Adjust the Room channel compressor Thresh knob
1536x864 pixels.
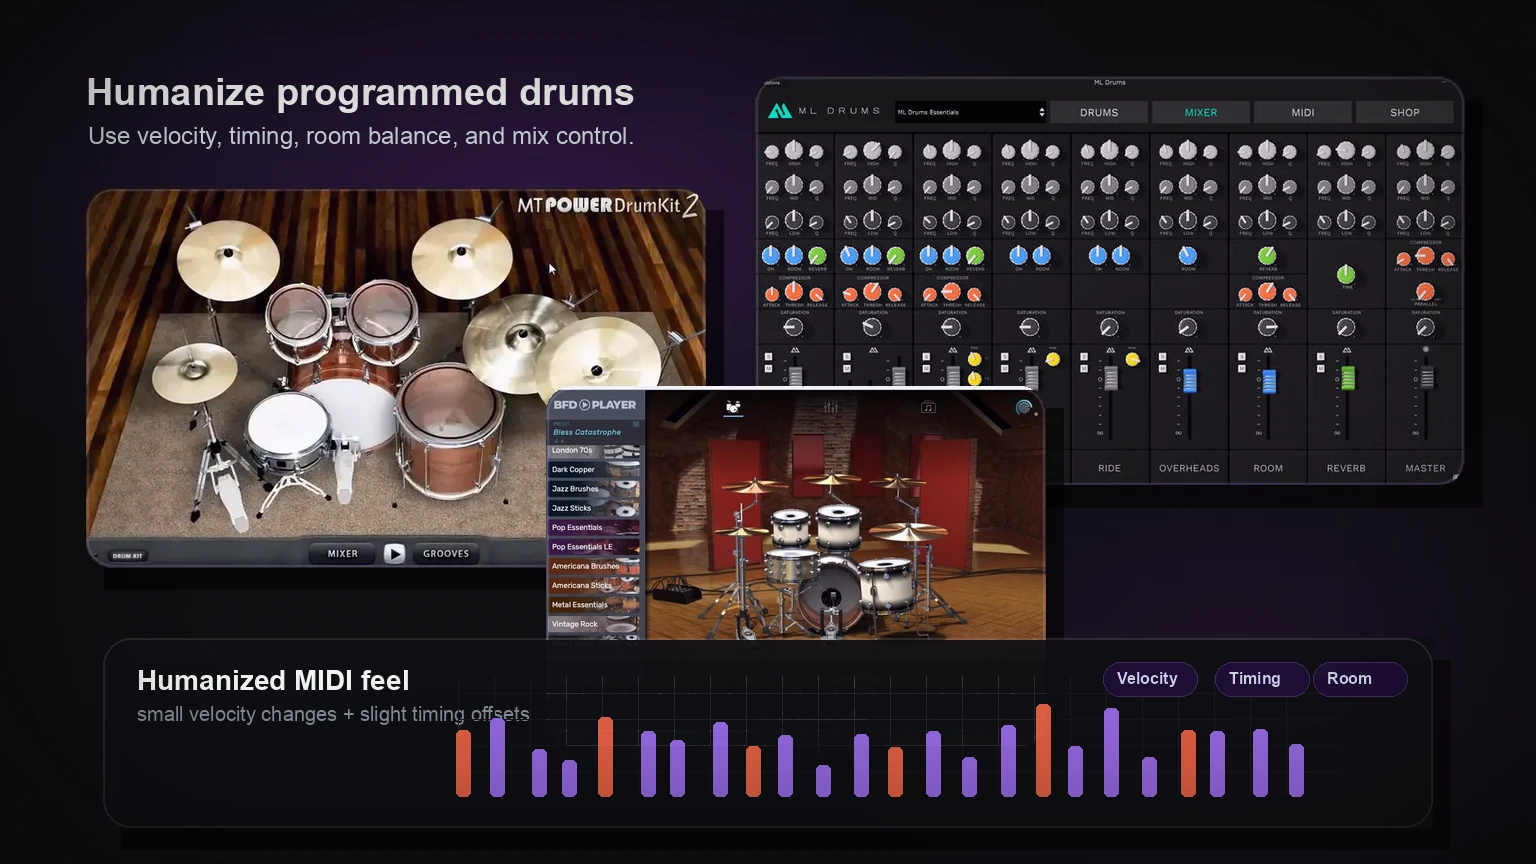pos(1267,291)
